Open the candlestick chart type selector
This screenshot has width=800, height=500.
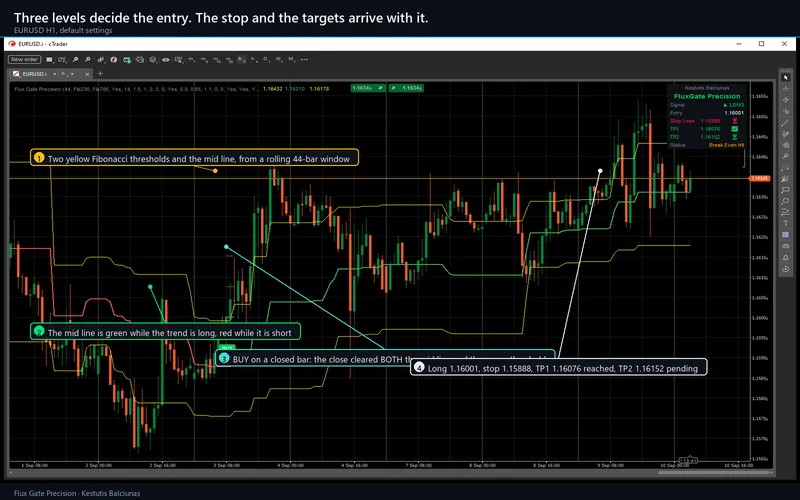(101, 60)
